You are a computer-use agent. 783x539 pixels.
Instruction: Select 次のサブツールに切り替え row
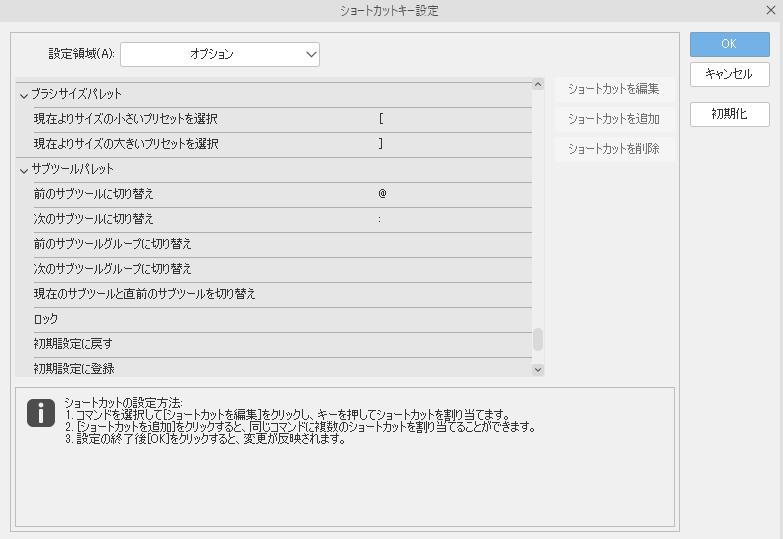click(x=282, y=220)
